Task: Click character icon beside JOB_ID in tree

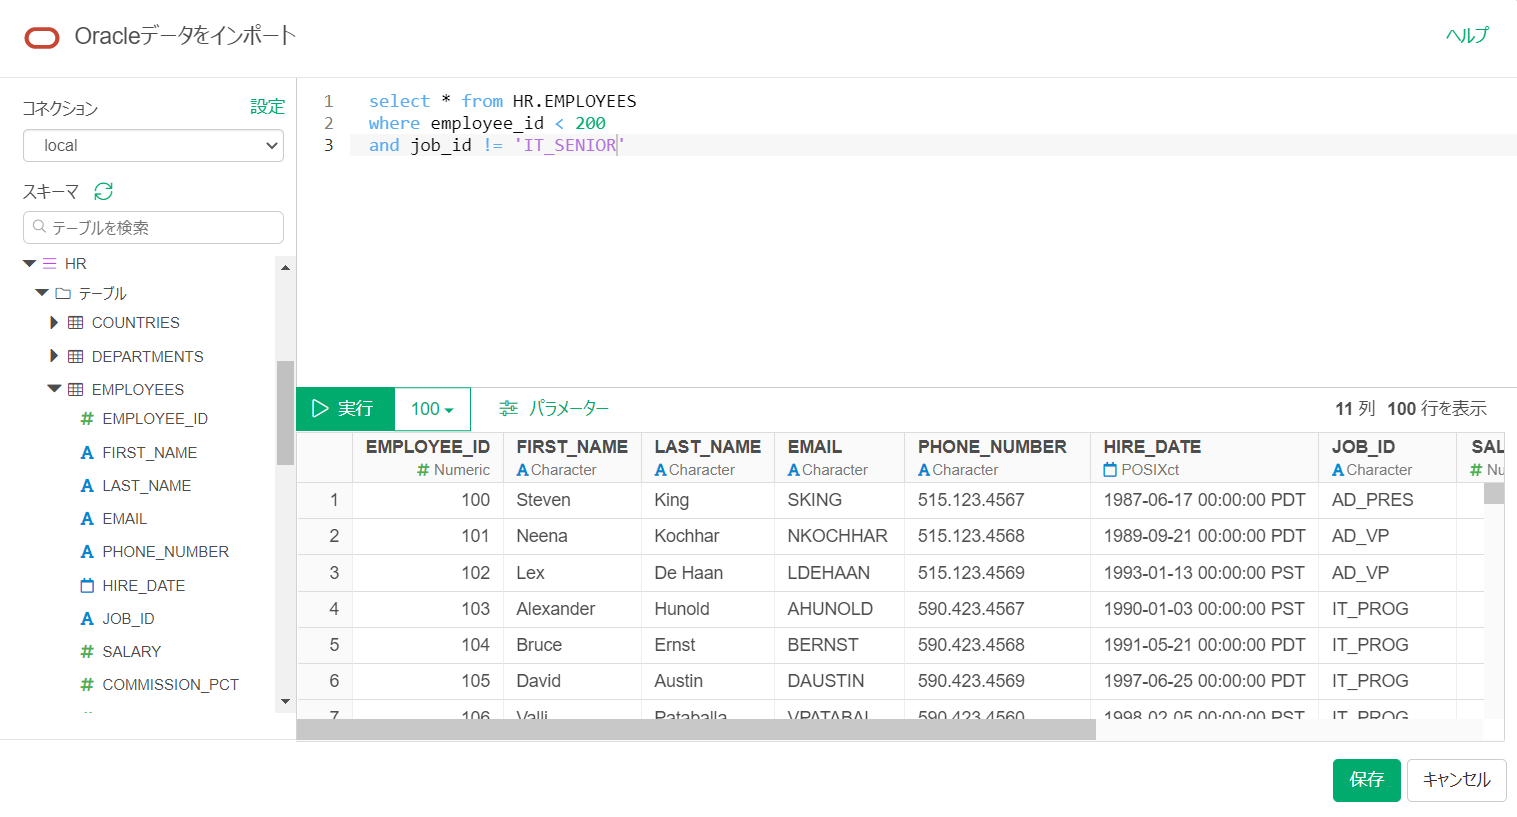Action: (x=87, y=619)
